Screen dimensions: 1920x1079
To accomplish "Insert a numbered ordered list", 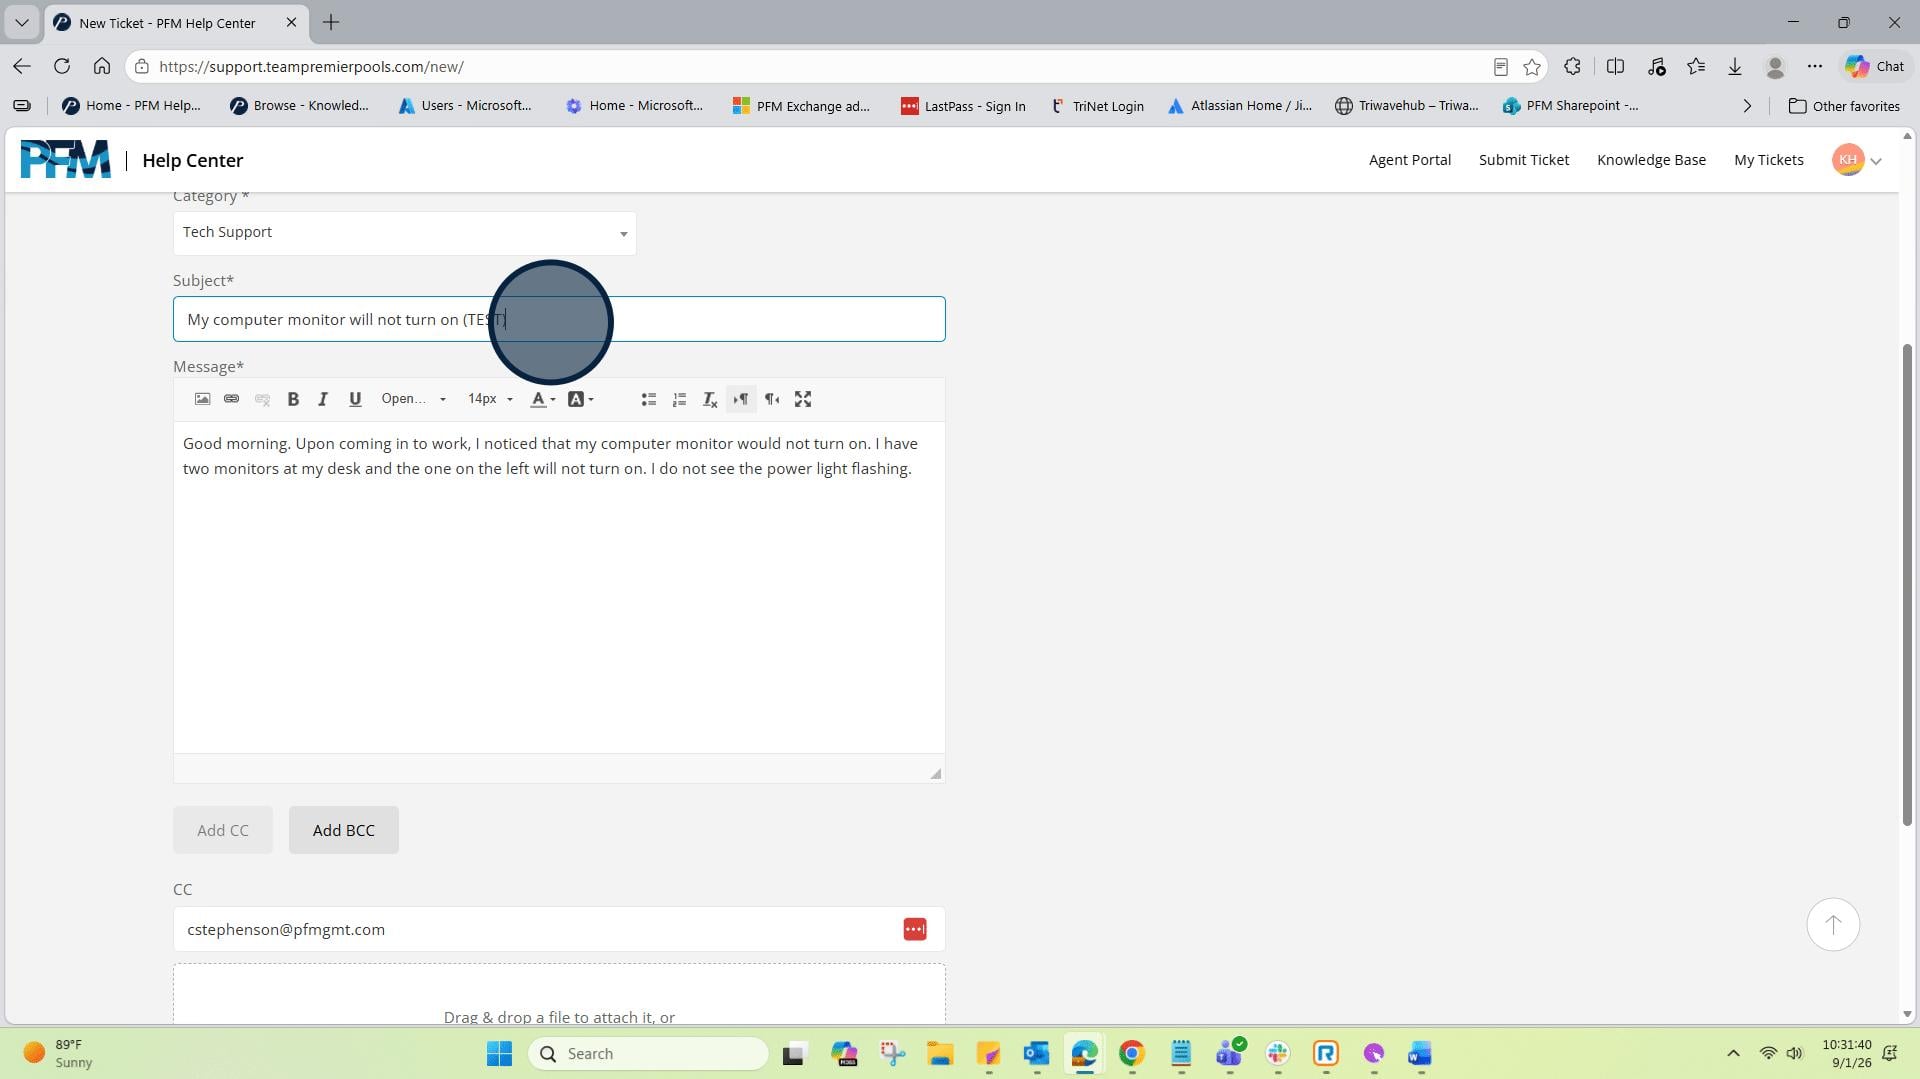I will [679, 399].
